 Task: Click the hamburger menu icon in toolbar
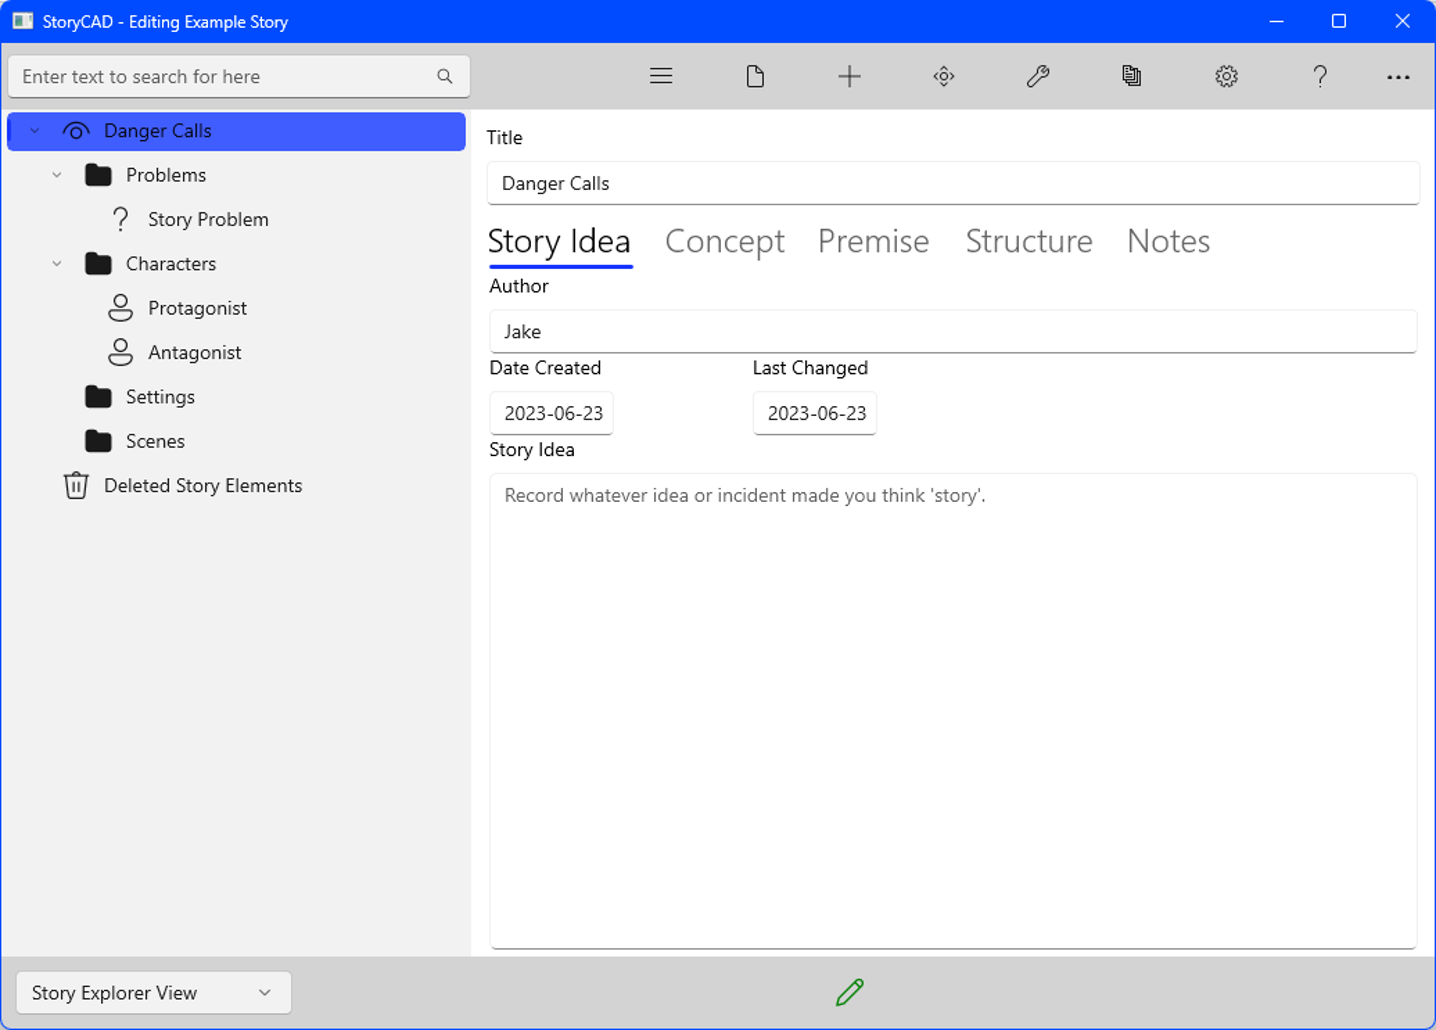pos(661,76)
